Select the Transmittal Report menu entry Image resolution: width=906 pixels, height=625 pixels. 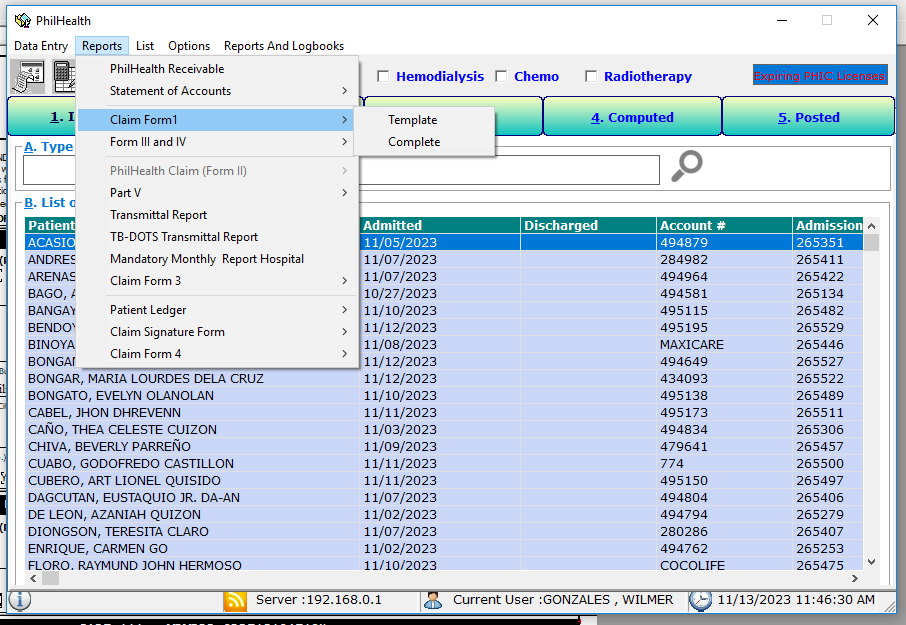point(159,215)
